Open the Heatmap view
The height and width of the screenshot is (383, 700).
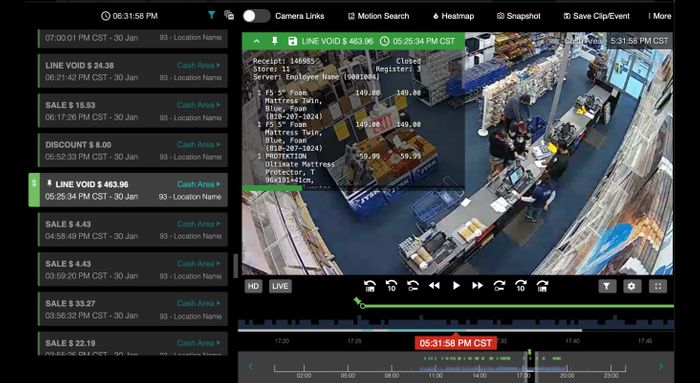point(453,16)
